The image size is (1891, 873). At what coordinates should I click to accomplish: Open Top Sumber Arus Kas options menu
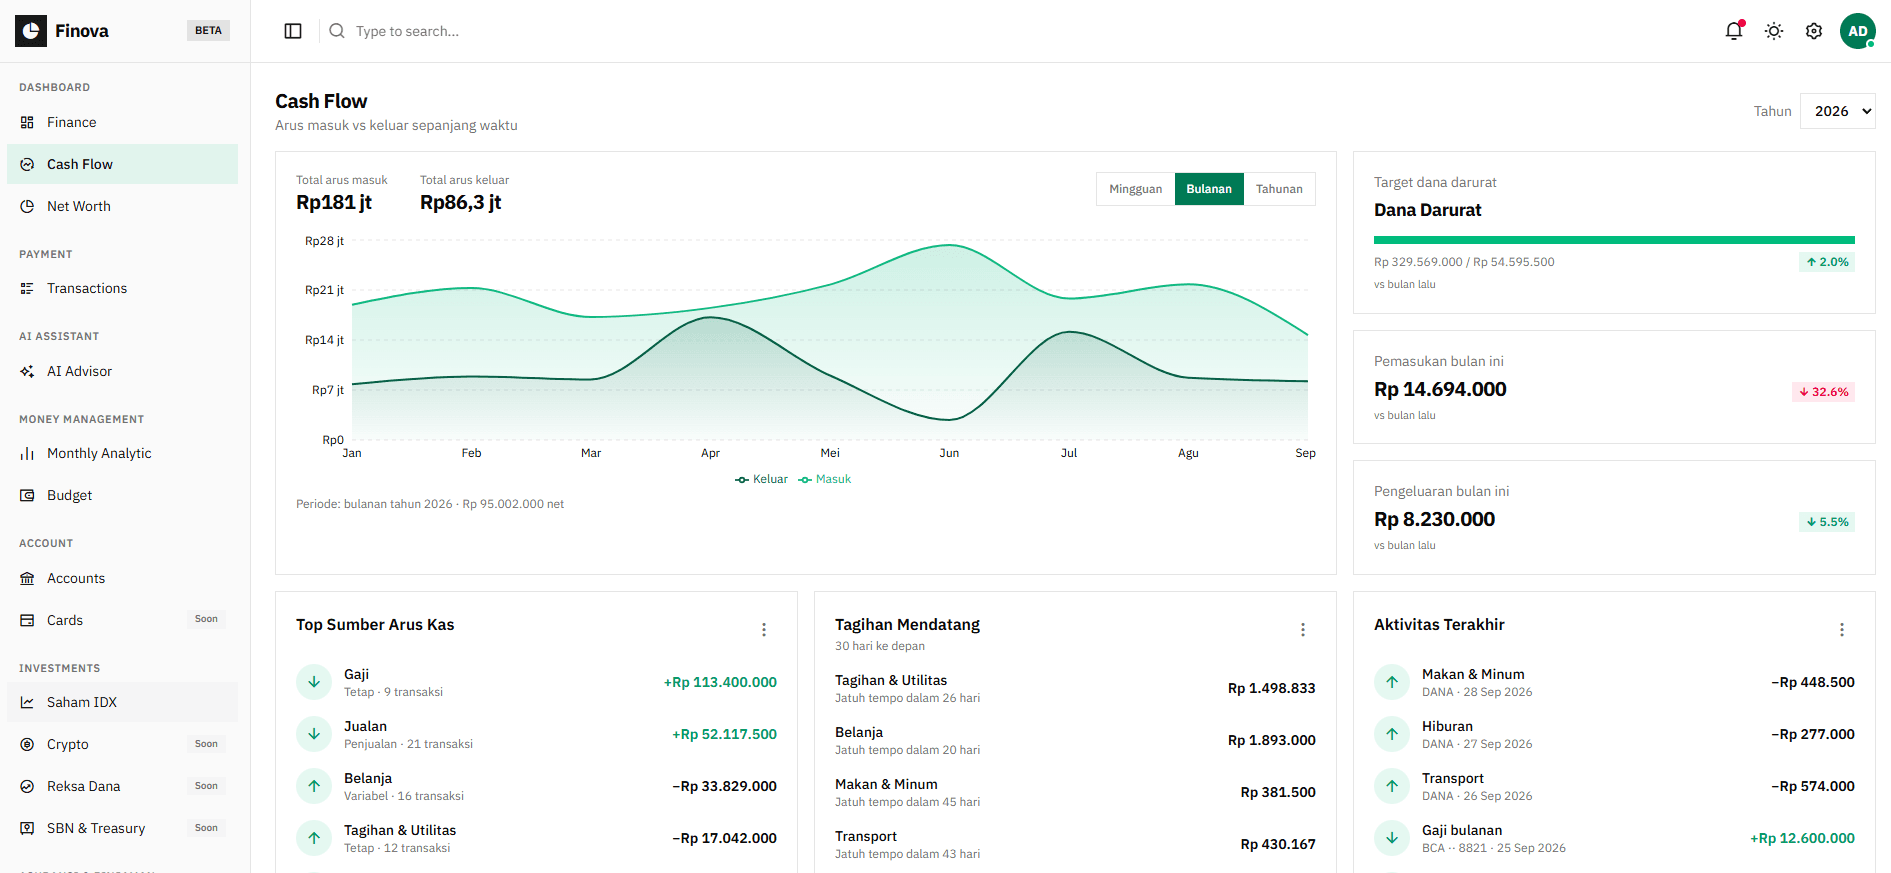point(764,630)
